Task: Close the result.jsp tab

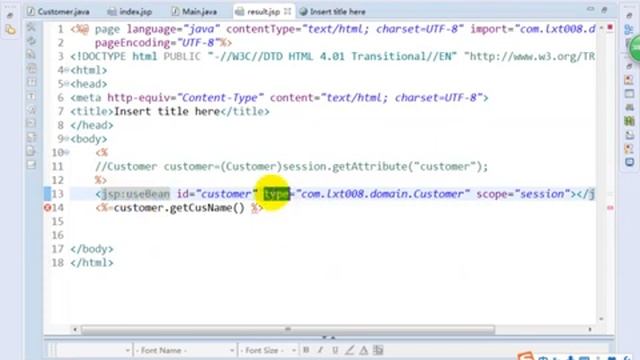Action: coord(288,11)
